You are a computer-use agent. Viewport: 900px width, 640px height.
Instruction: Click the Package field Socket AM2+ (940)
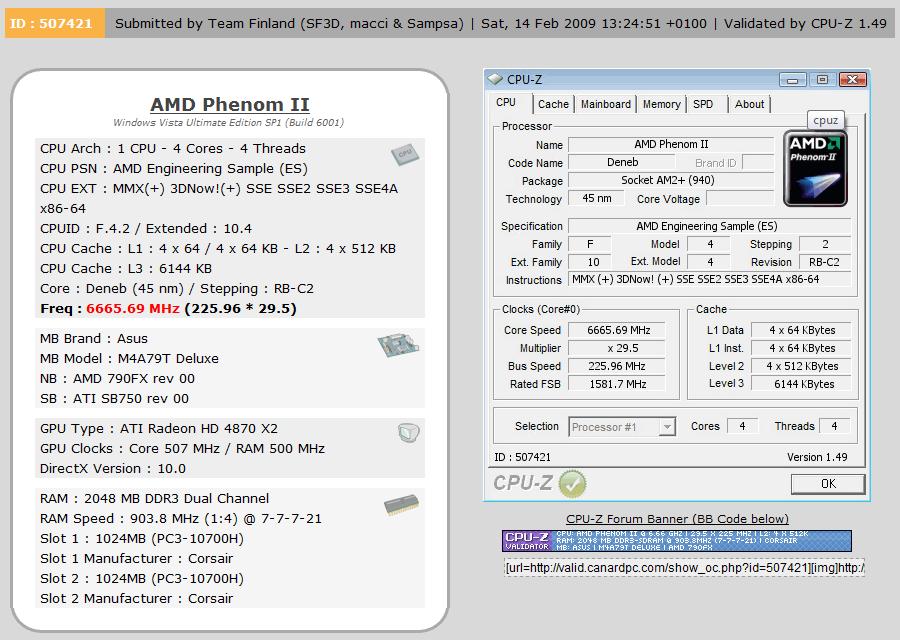[671, 180]
